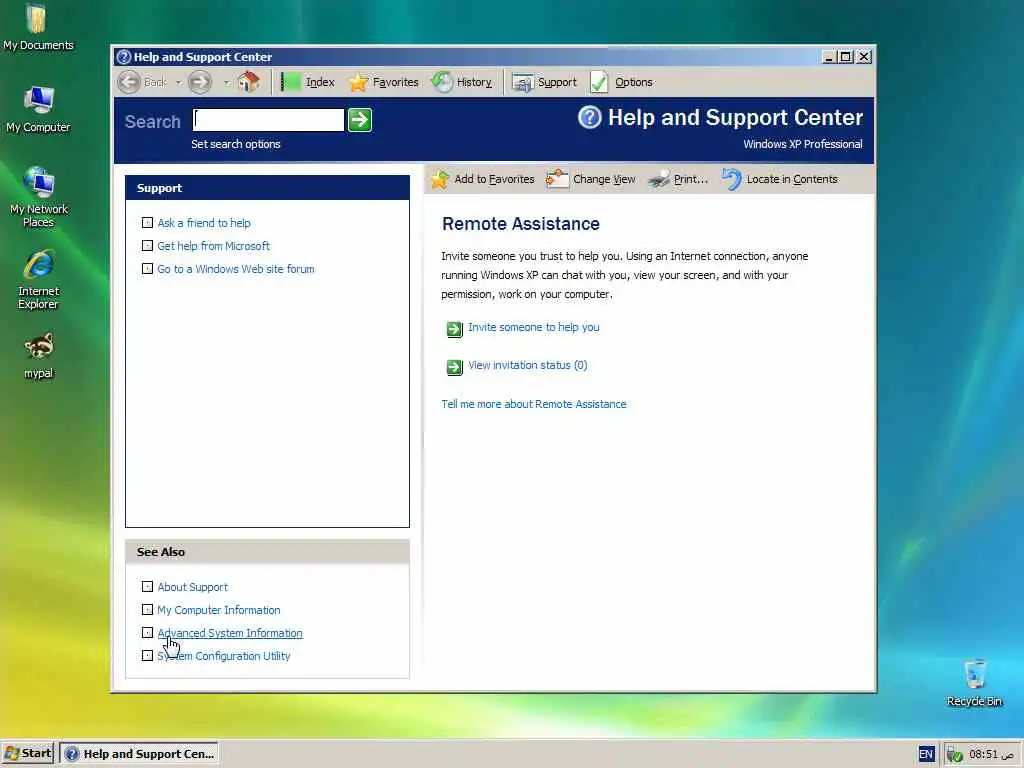Click green arrow beside Invite someone
Screen dimensions: 1024x768
tap(455, 329)
